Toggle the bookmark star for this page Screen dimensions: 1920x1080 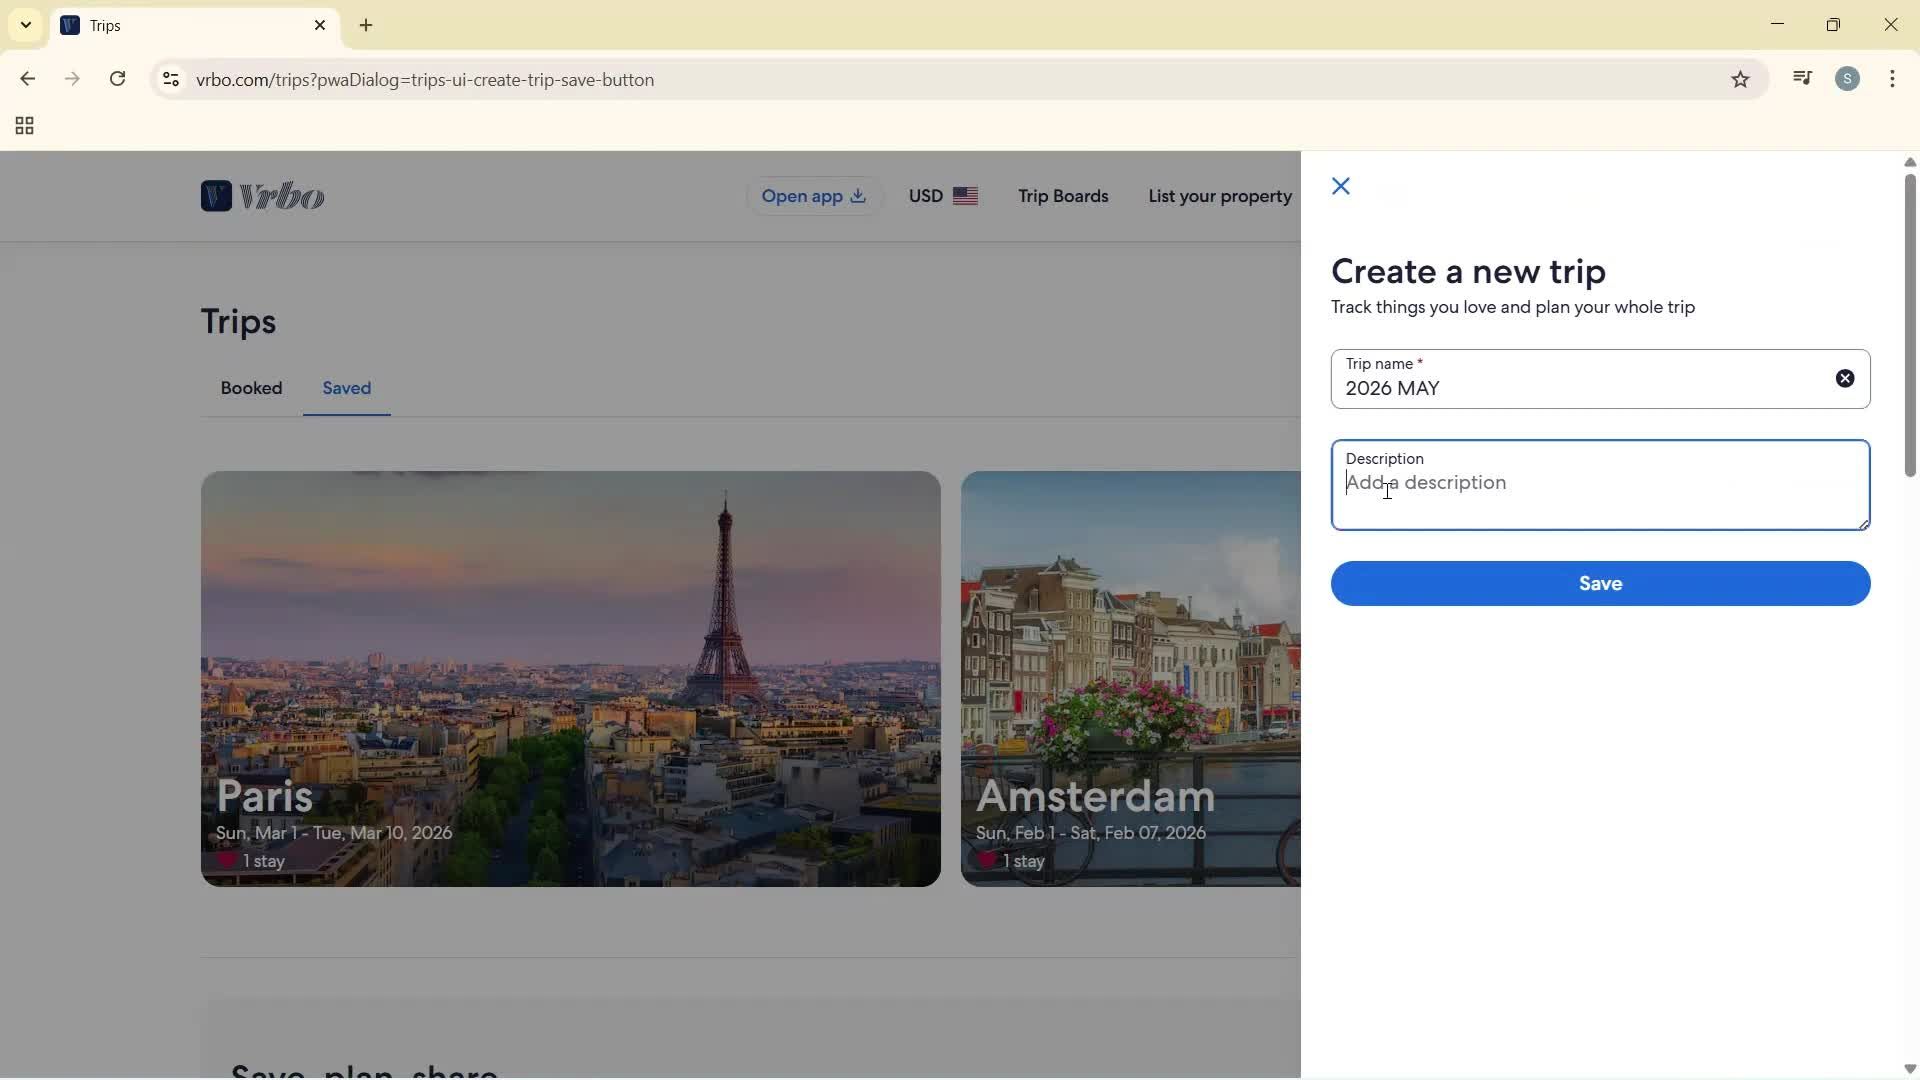[1741, 79]
